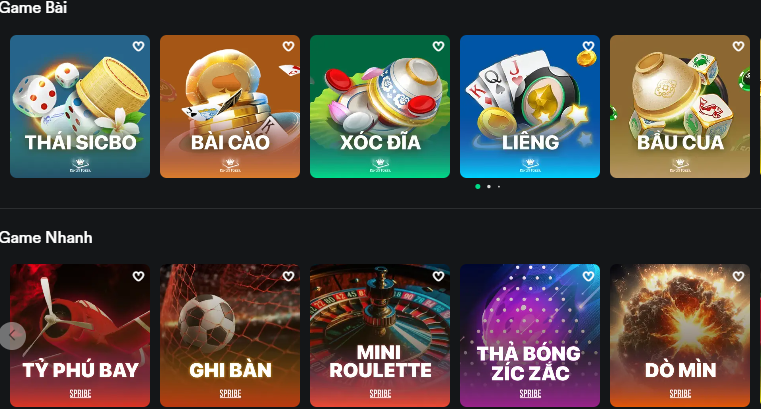
Task: Open the Thái Sicbo game thumbnail
Action: coord(80,106)
